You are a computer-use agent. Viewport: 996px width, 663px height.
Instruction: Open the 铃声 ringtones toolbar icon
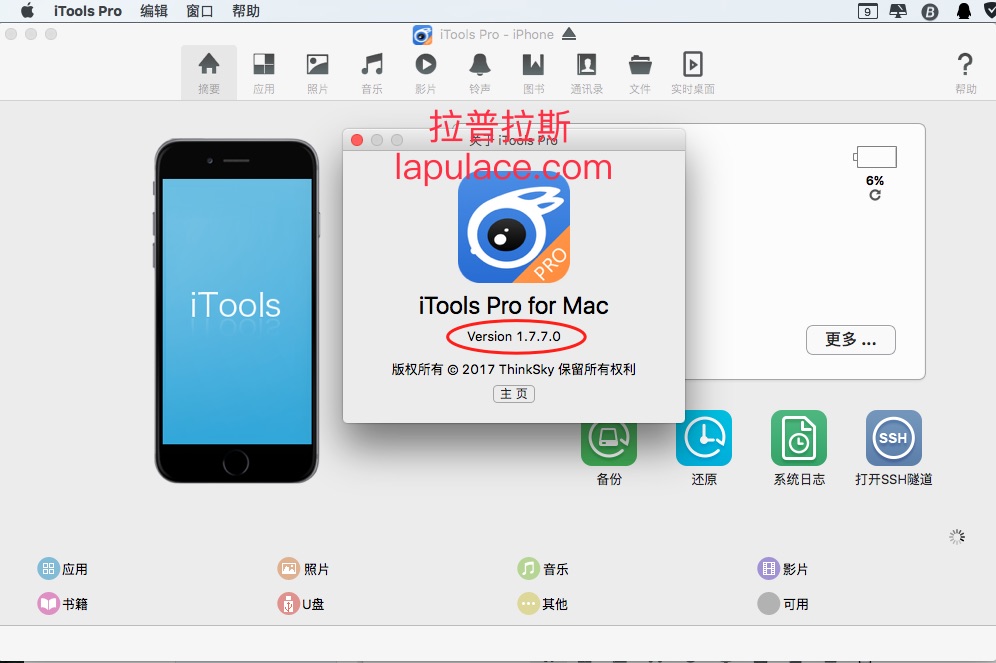[x=480, y=72]
